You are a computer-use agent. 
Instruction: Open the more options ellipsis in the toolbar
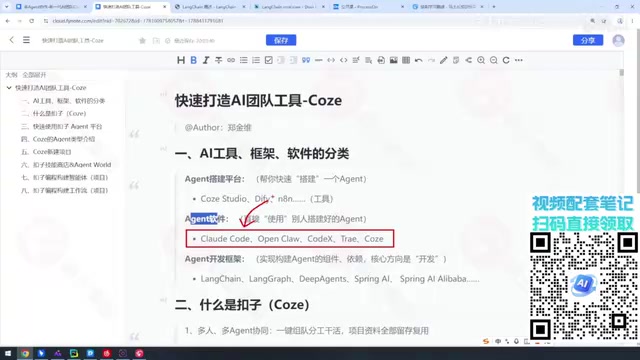click(x=519, y=60)
